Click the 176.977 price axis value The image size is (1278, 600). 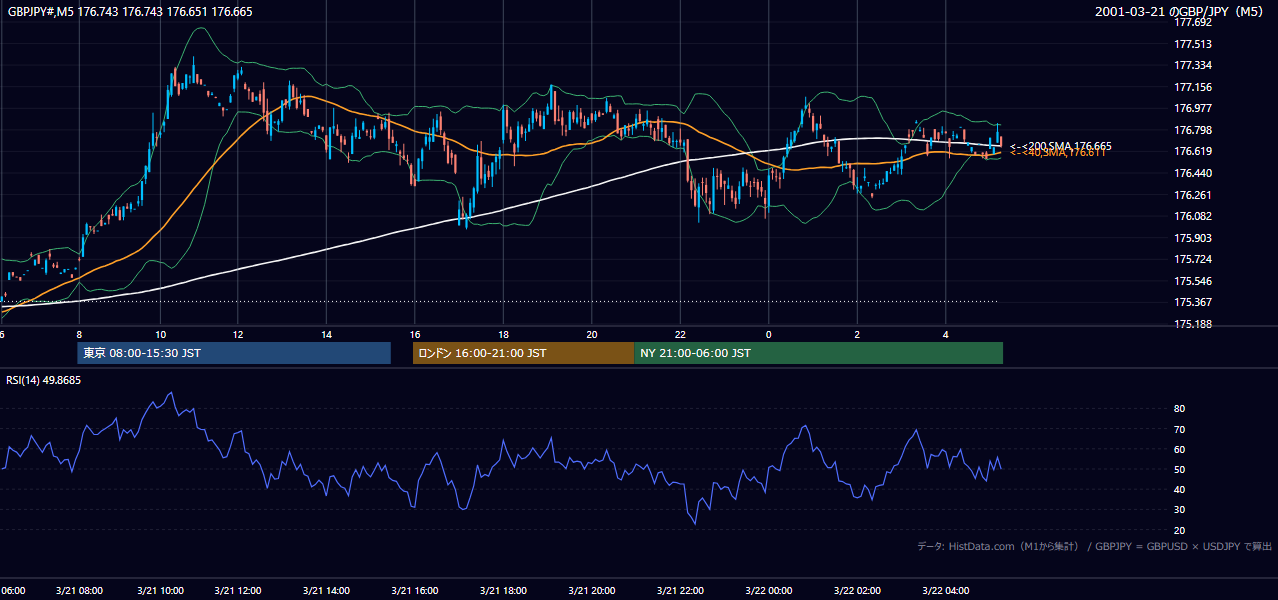pos(1192,108)
